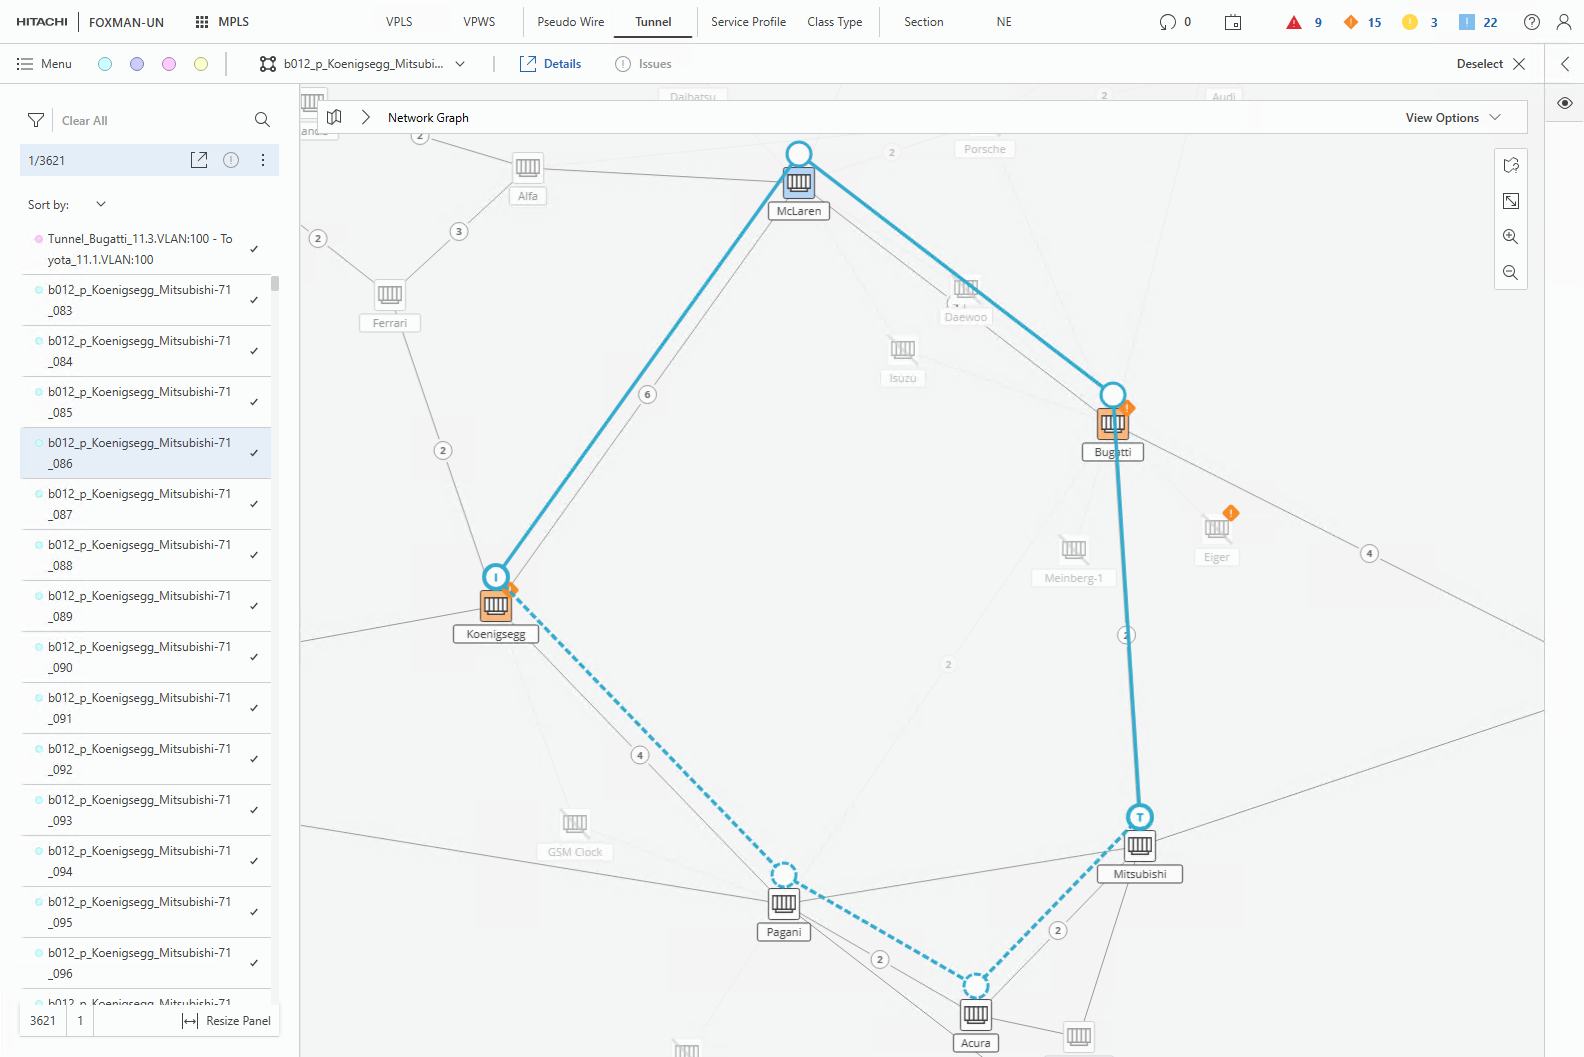This screenshot has width=1584, height=1057.
Task: Open the Details link
Action: tap(551, 64)
